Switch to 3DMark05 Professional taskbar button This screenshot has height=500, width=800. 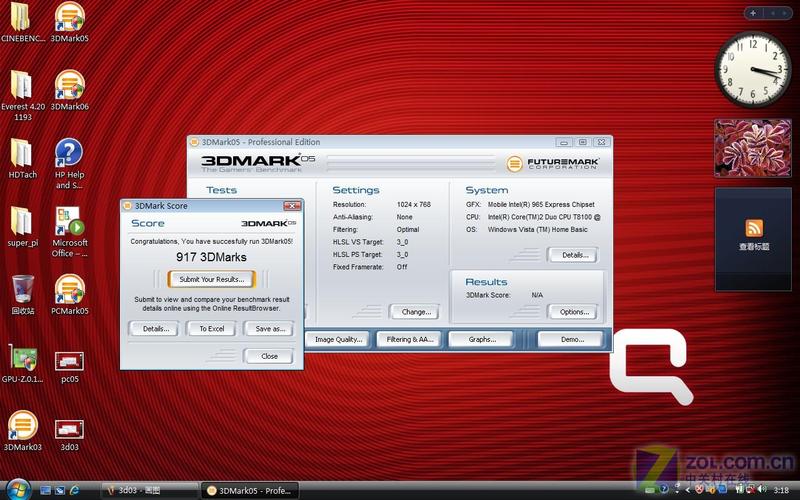249,490
